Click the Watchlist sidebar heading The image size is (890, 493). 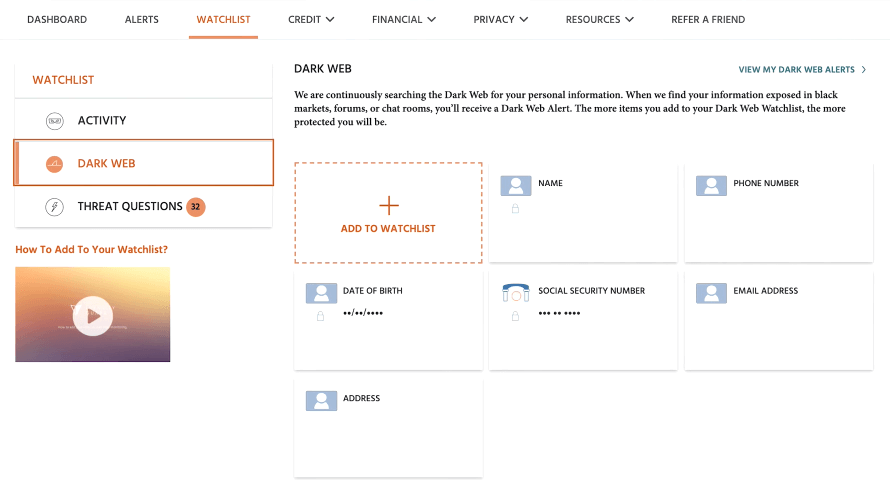pos(63,80)
